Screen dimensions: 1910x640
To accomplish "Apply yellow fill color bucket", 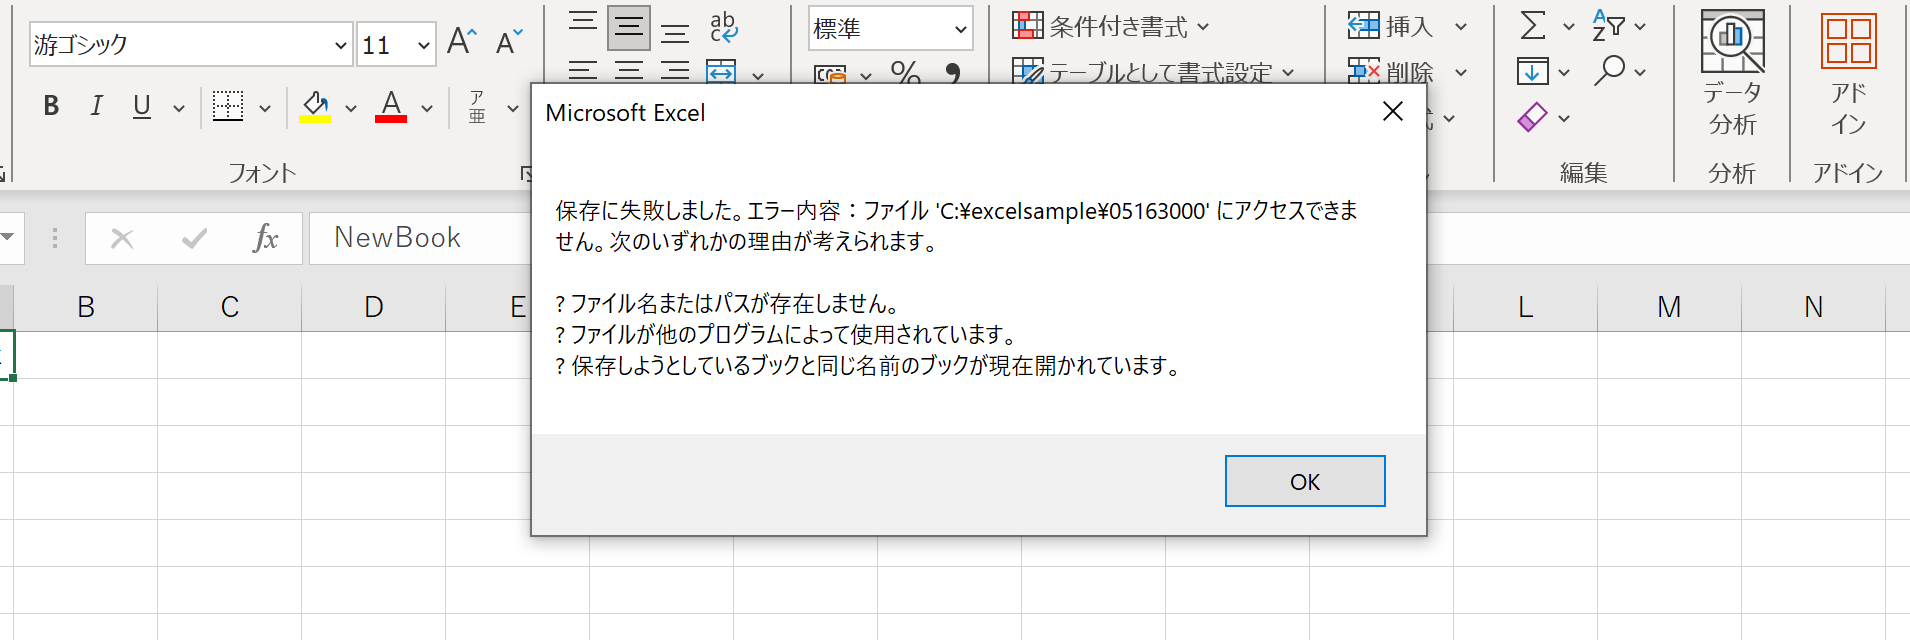I will (315, 106).
